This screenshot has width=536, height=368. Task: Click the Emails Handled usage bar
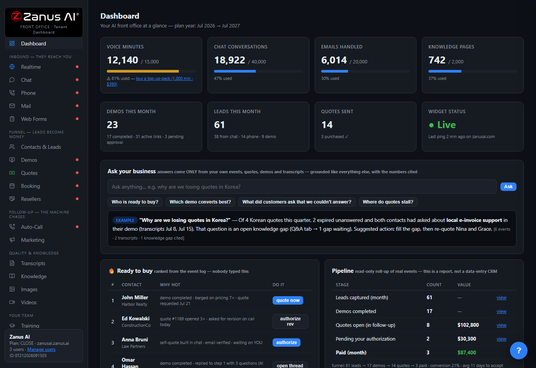[x=365, y=71]
